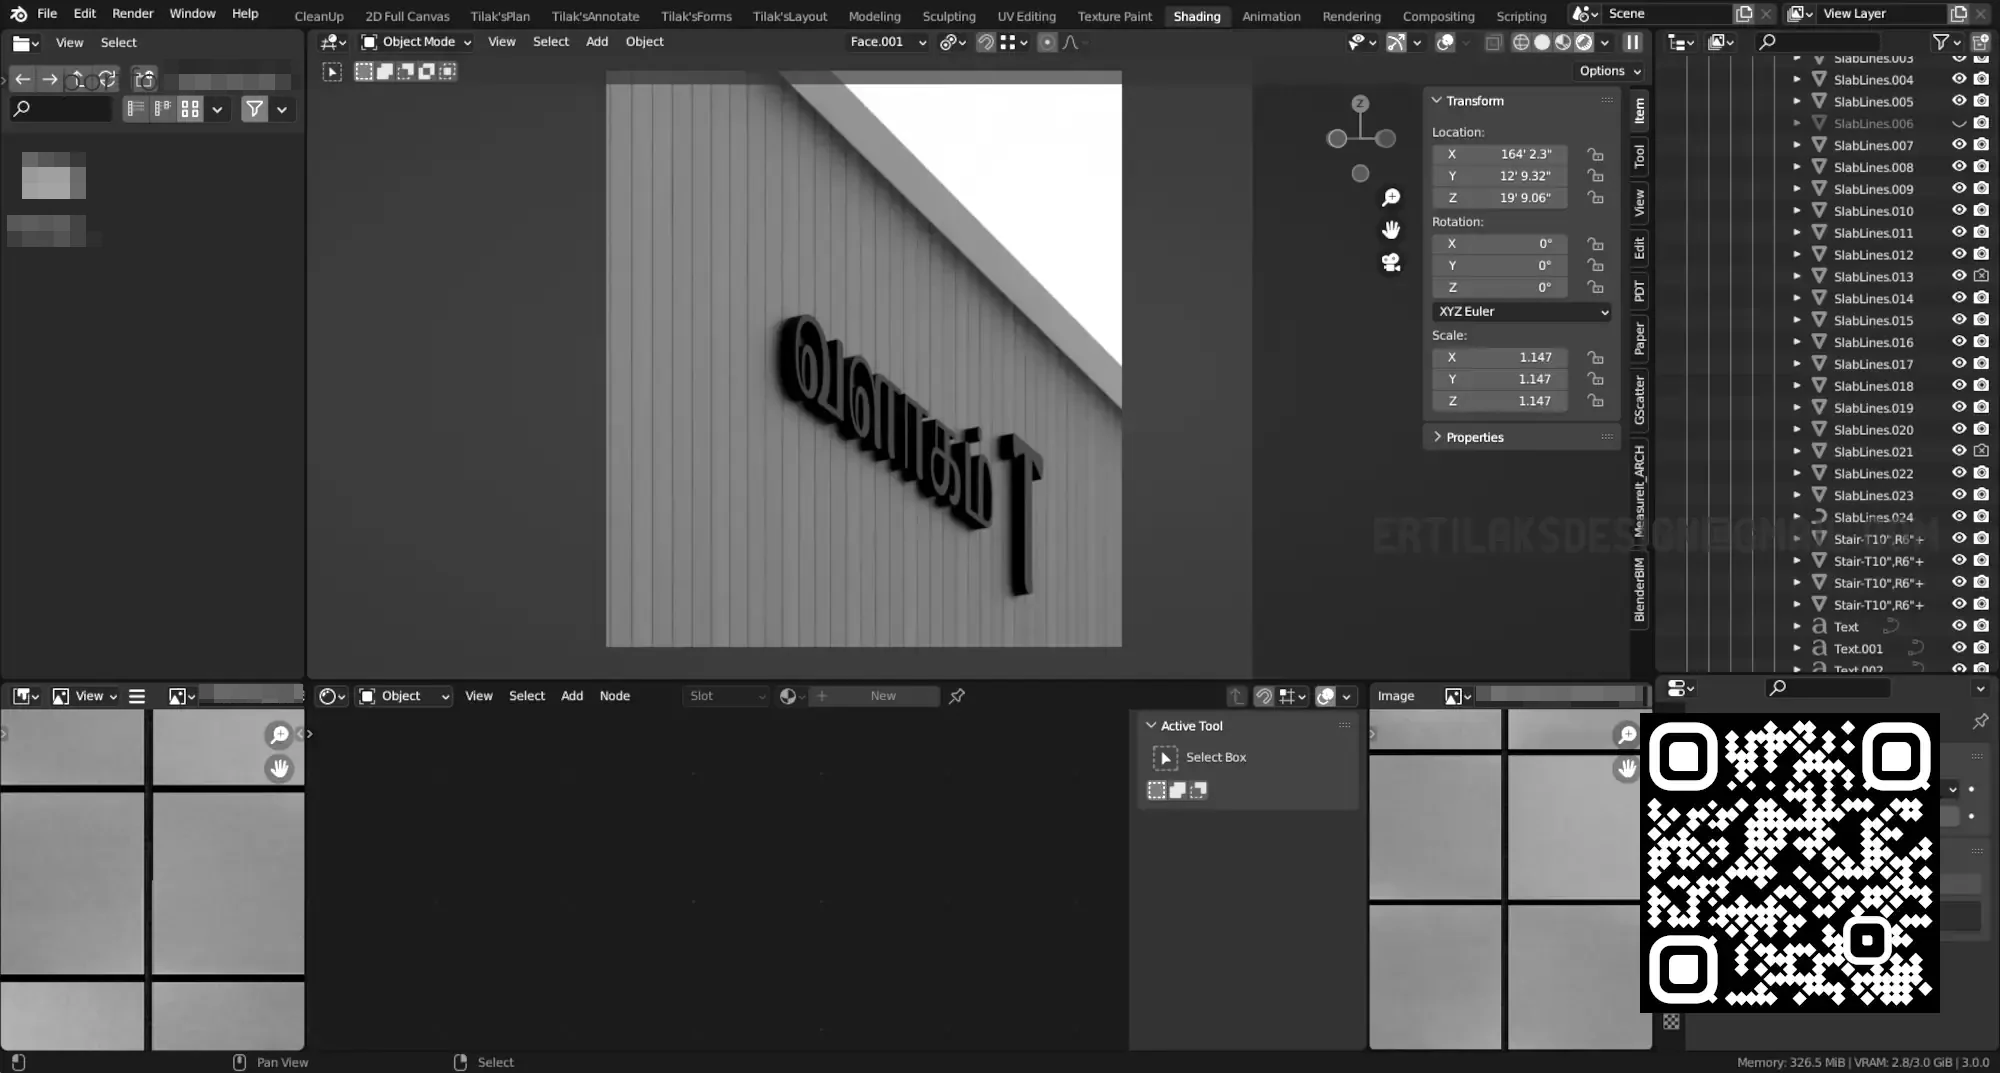The width and height of the screenshot is (2000, 1073).
Task: Switch to the UV Editing workspace tab
Action: click(x=1026, y=16)
